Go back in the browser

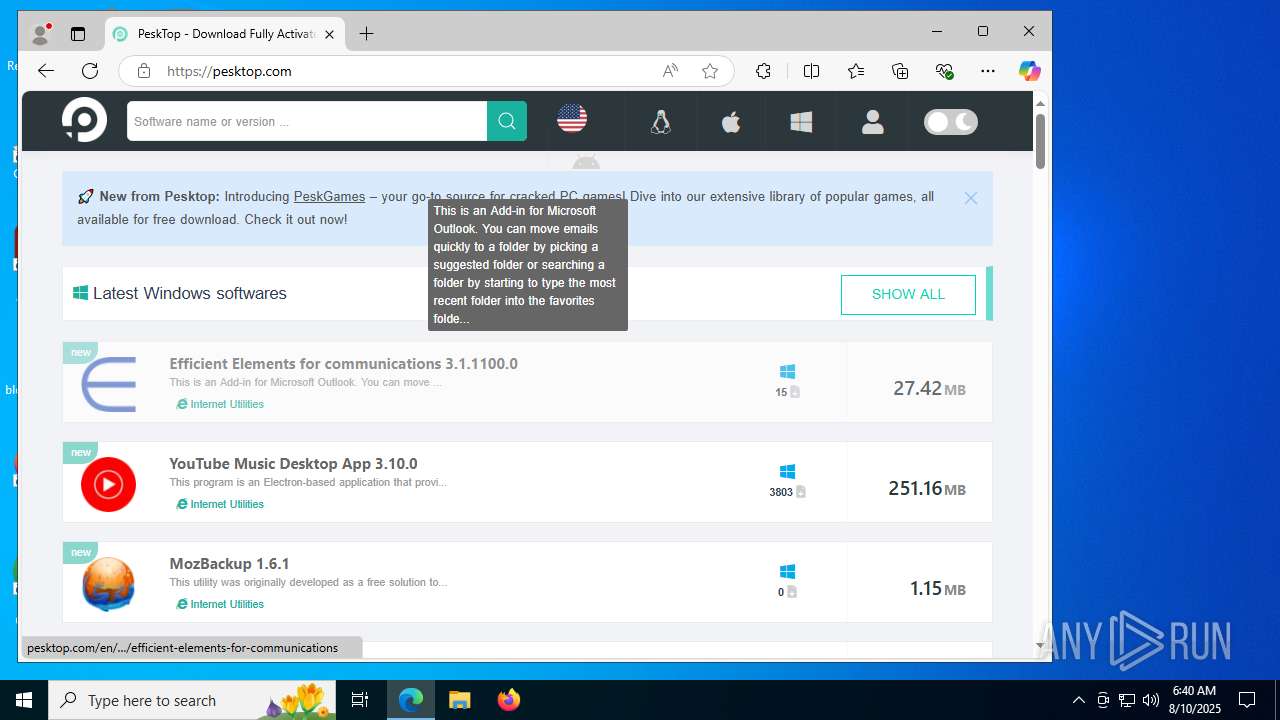(x=45, y=70)
